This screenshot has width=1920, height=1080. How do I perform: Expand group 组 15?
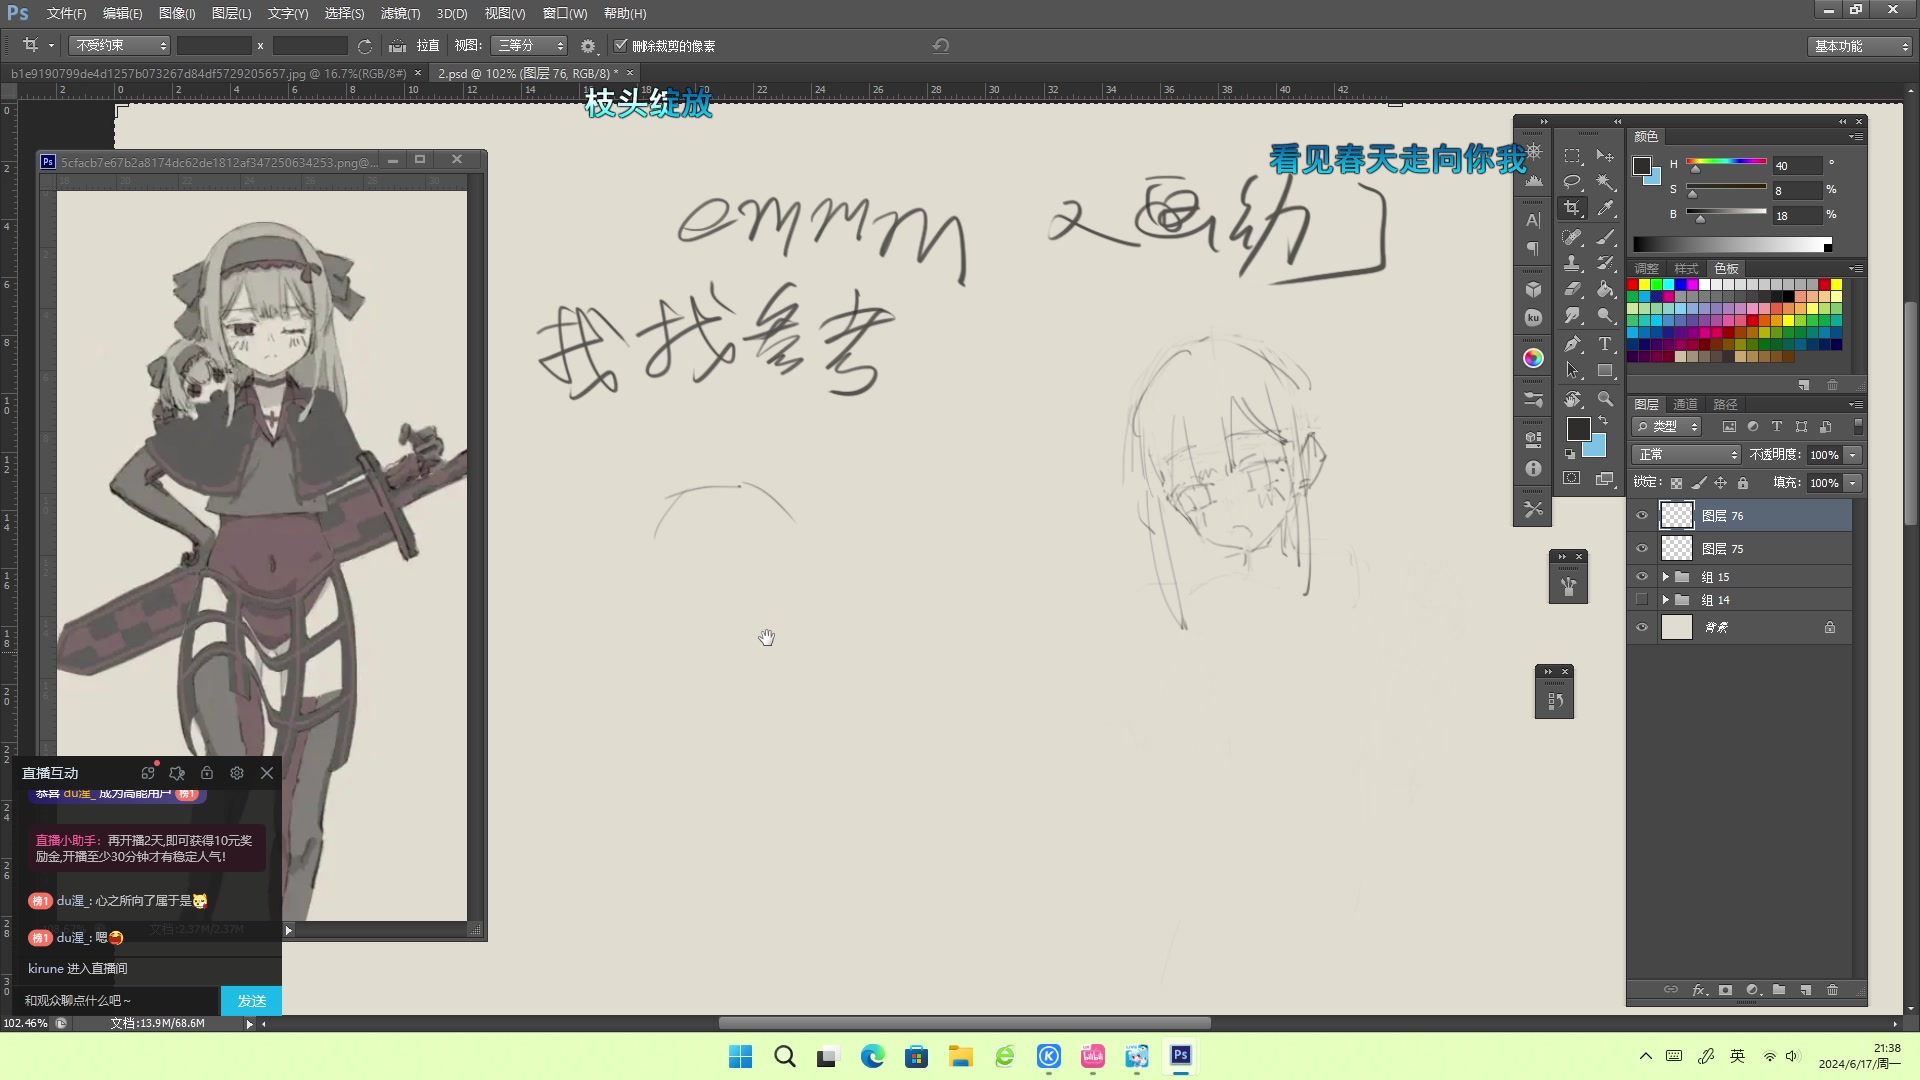[1665, 577]
